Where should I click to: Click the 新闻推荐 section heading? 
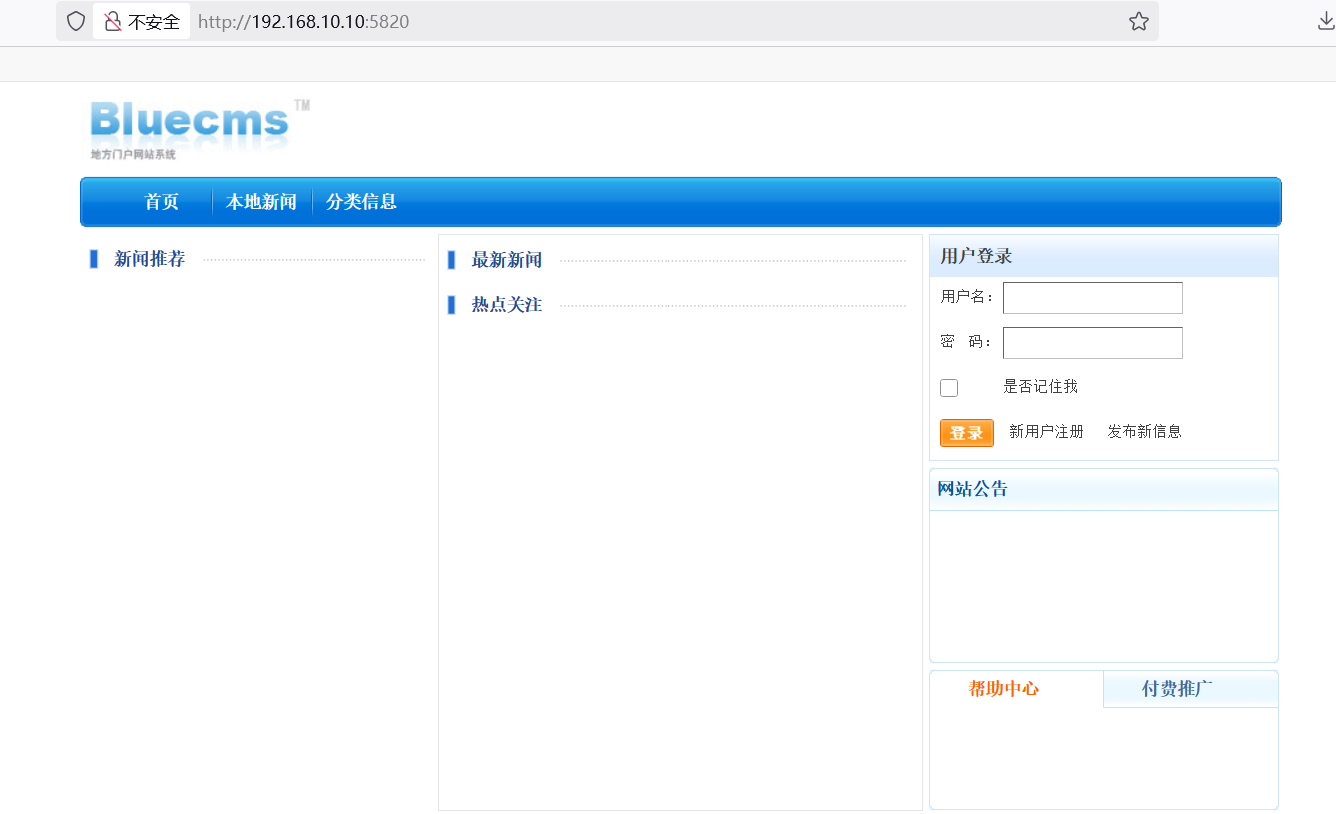[x=149, y=260]
